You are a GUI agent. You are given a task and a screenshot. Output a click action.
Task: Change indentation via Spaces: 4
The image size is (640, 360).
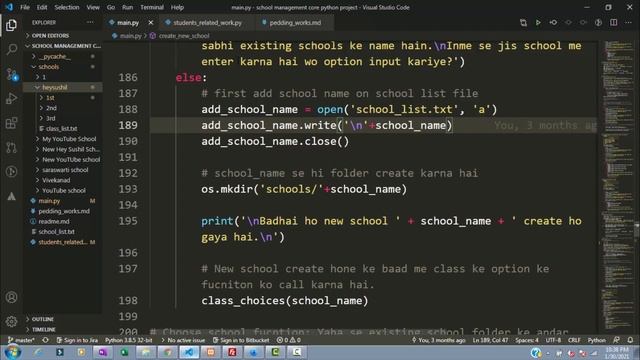527,340
